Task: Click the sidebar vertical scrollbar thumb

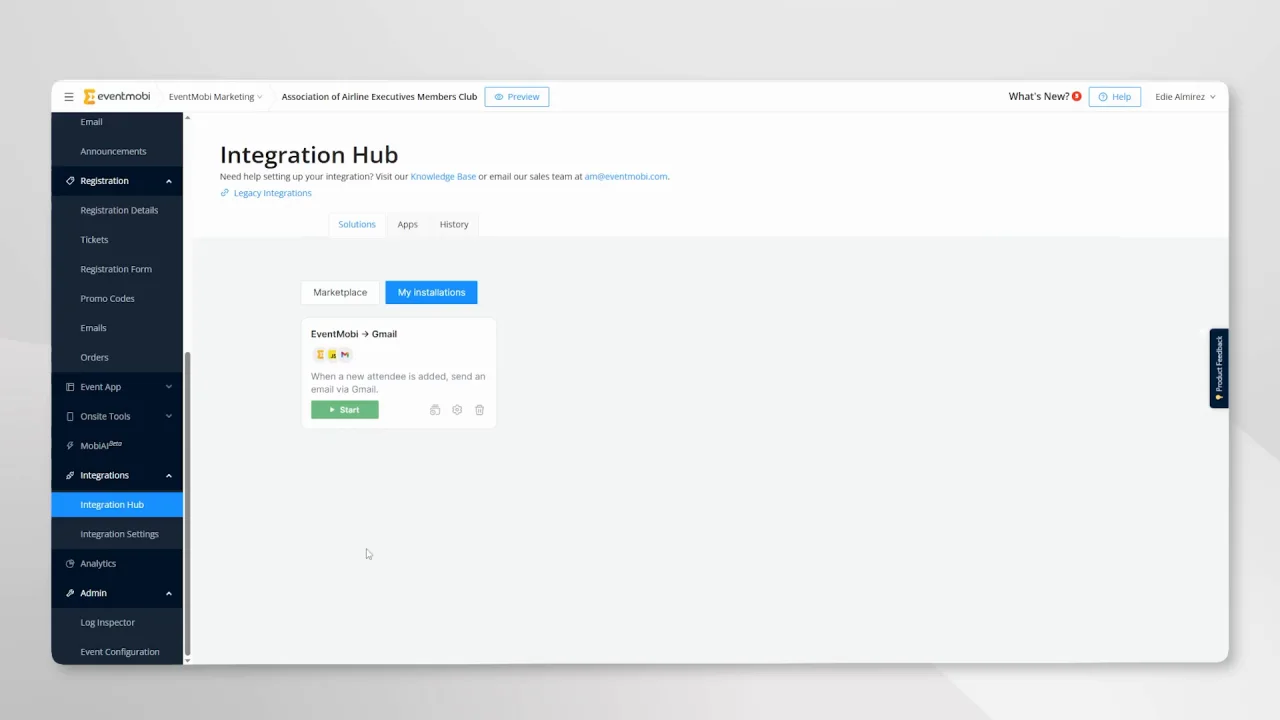Action: coord(187,503)
